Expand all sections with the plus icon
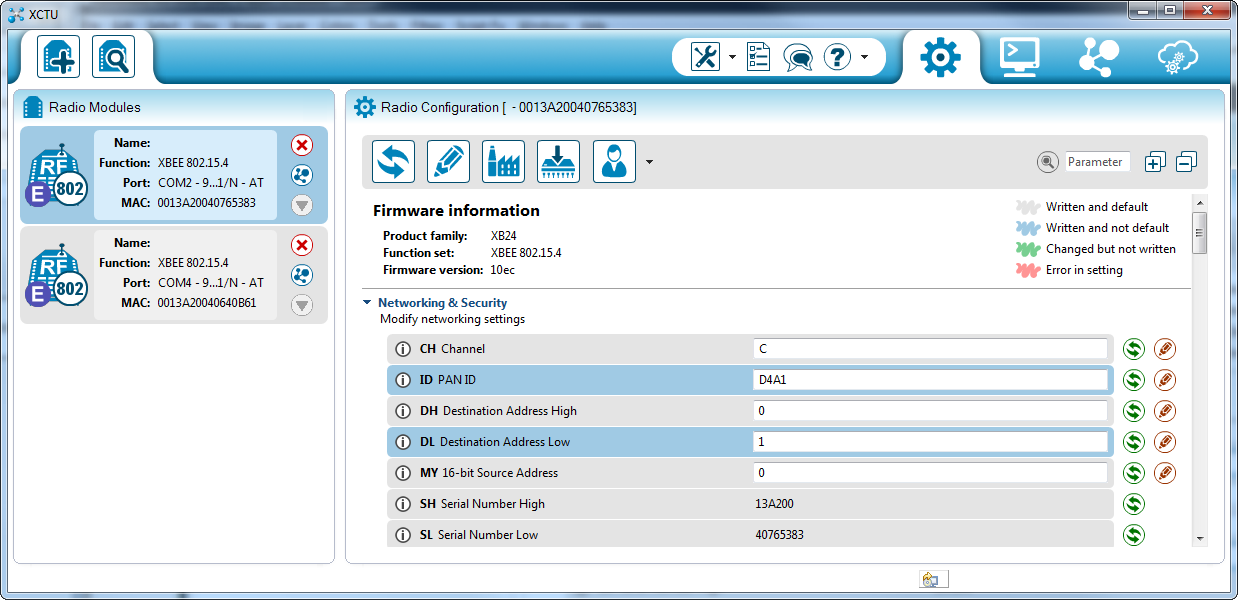The image size is (1238, 600). point(1155,161)
